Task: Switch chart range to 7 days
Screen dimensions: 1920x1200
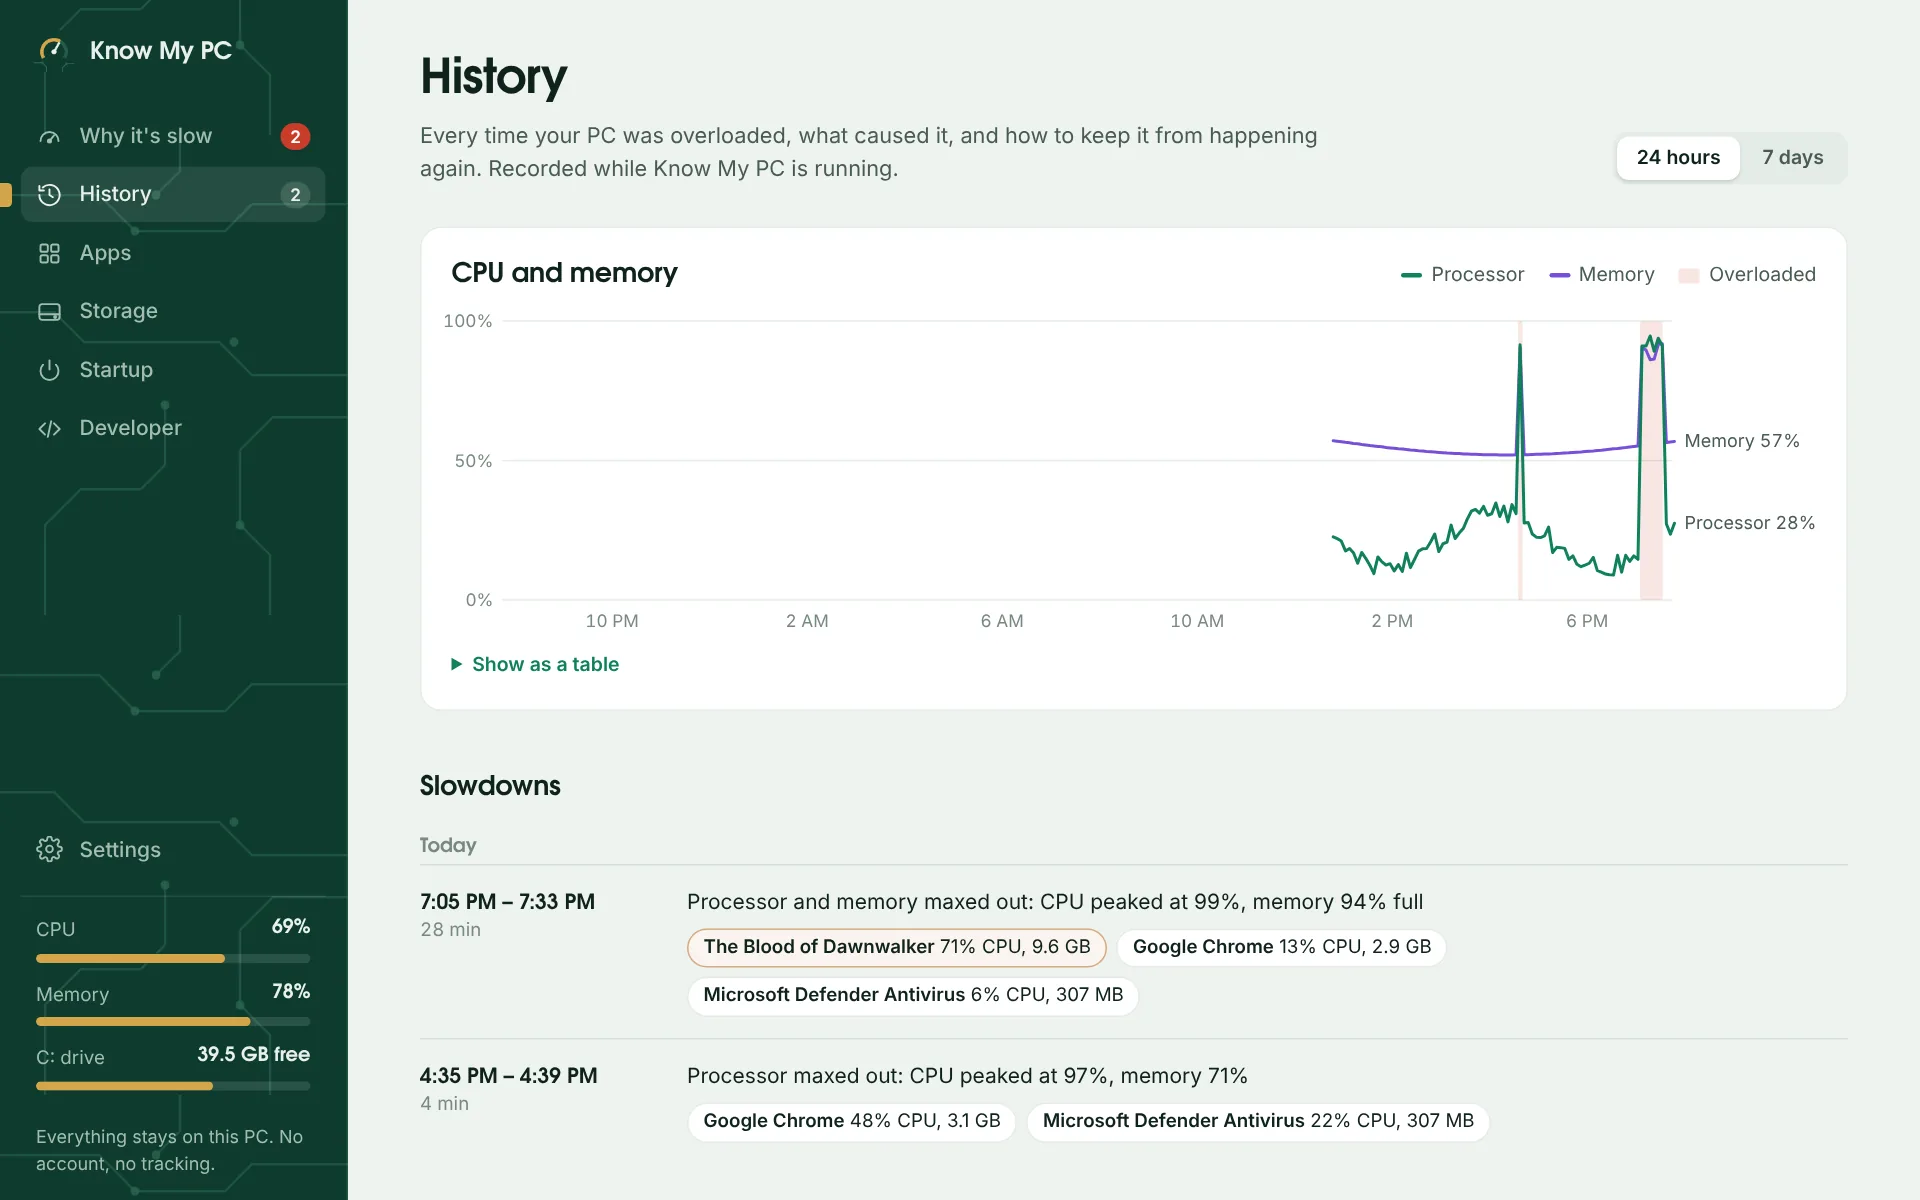Action: (1792, 158)
